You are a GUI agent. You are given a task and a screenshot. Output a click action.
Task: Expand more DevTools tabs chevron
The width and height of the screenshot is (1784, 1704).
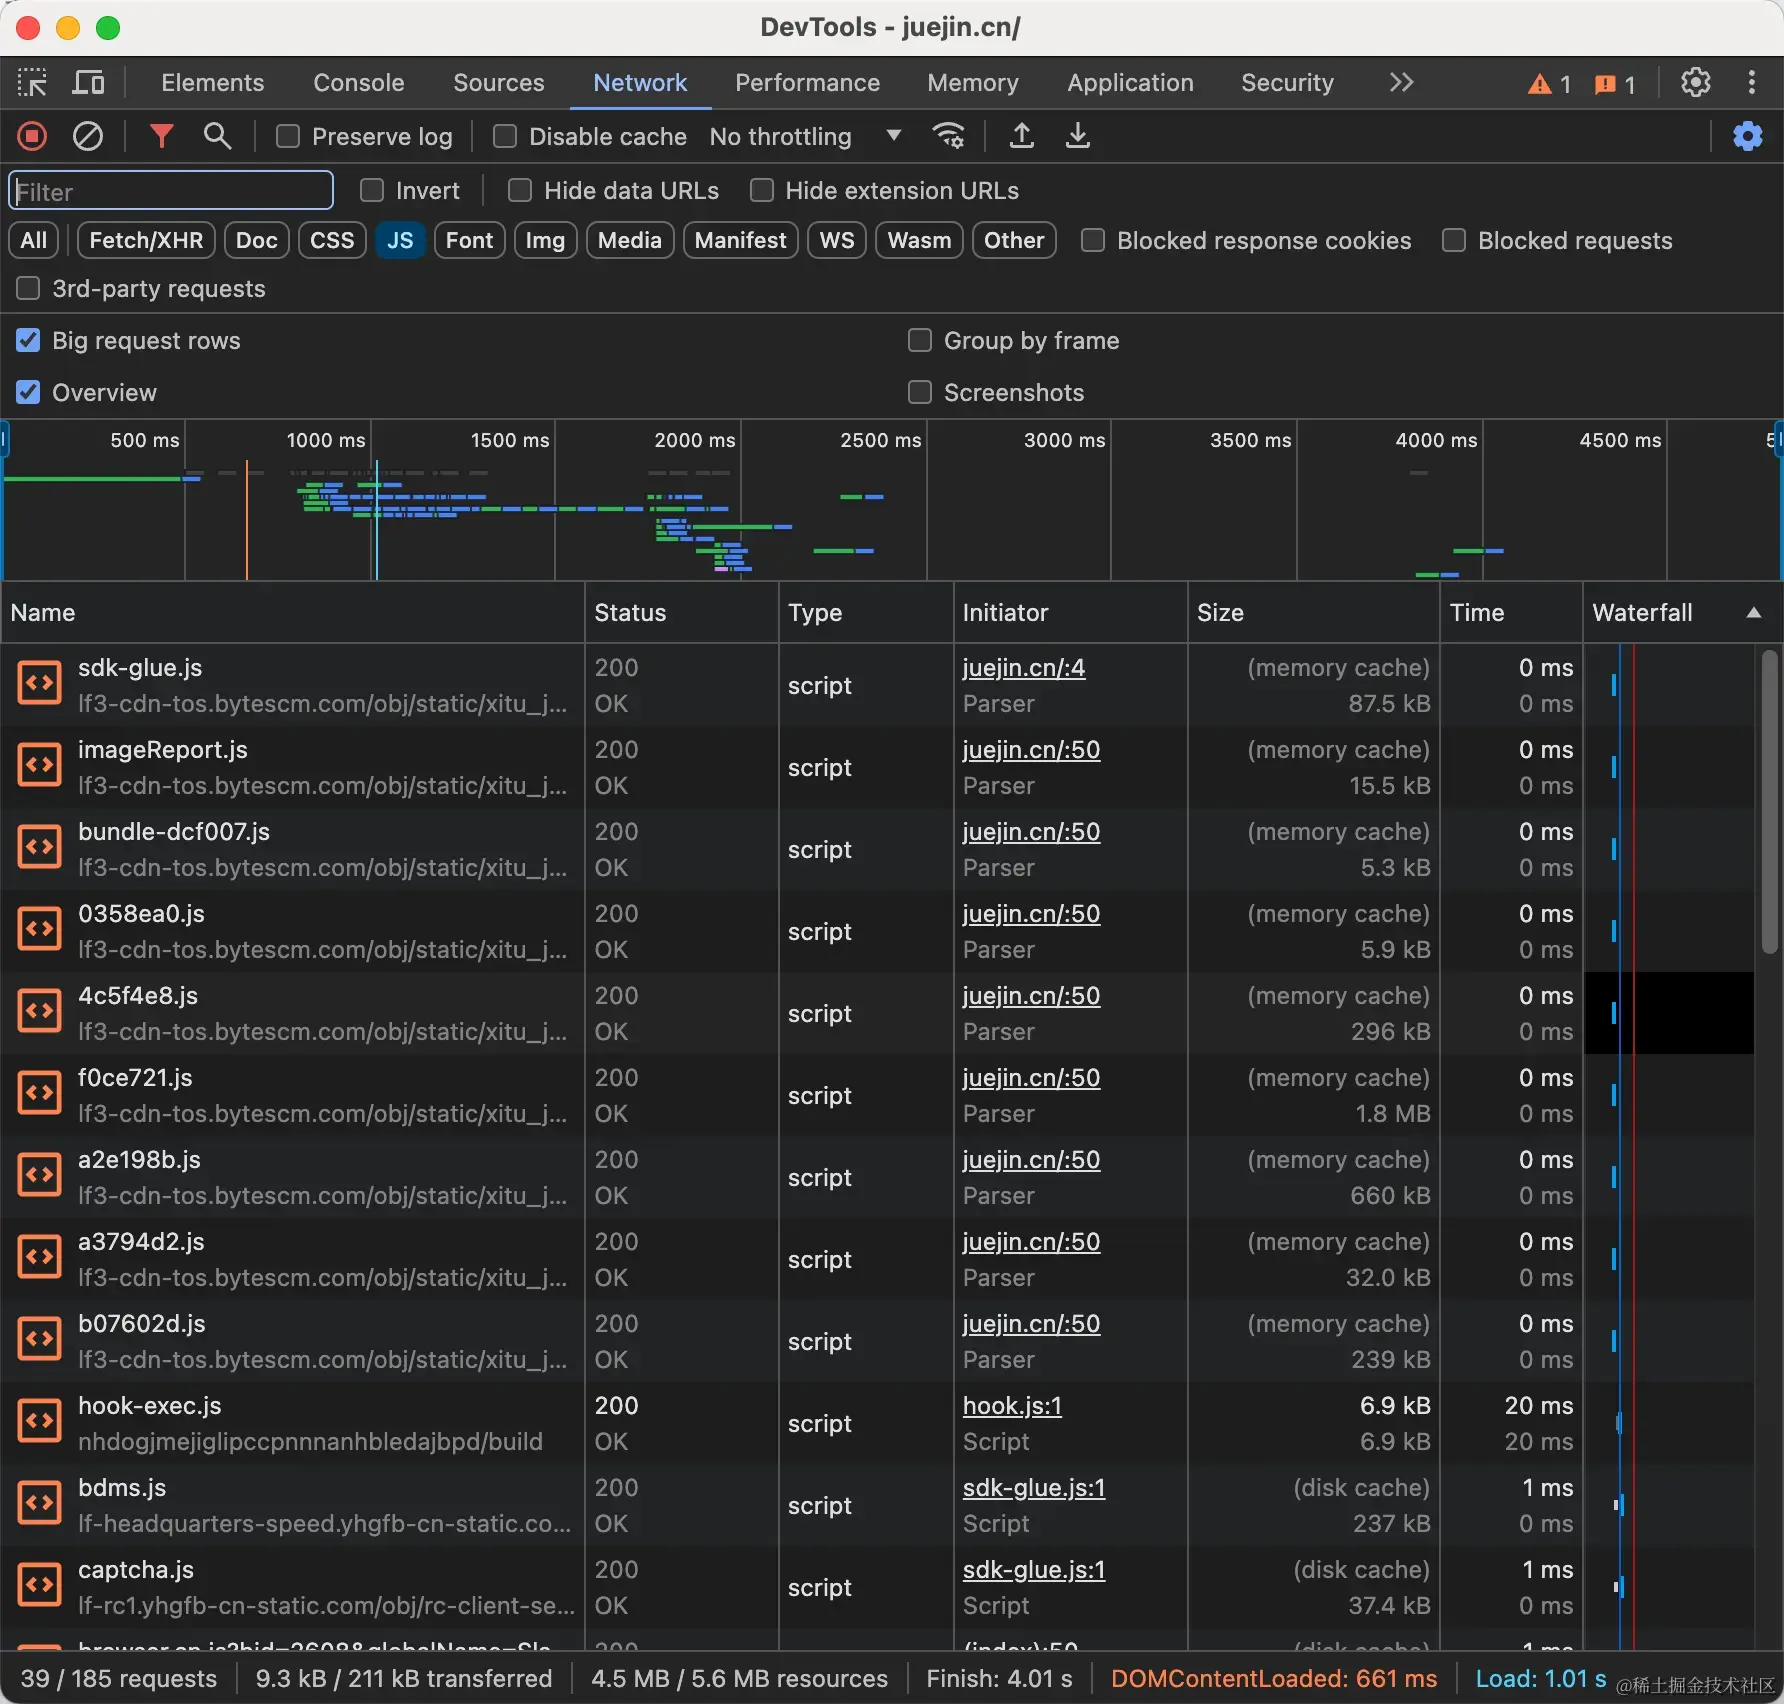(x=1401, y=83)
